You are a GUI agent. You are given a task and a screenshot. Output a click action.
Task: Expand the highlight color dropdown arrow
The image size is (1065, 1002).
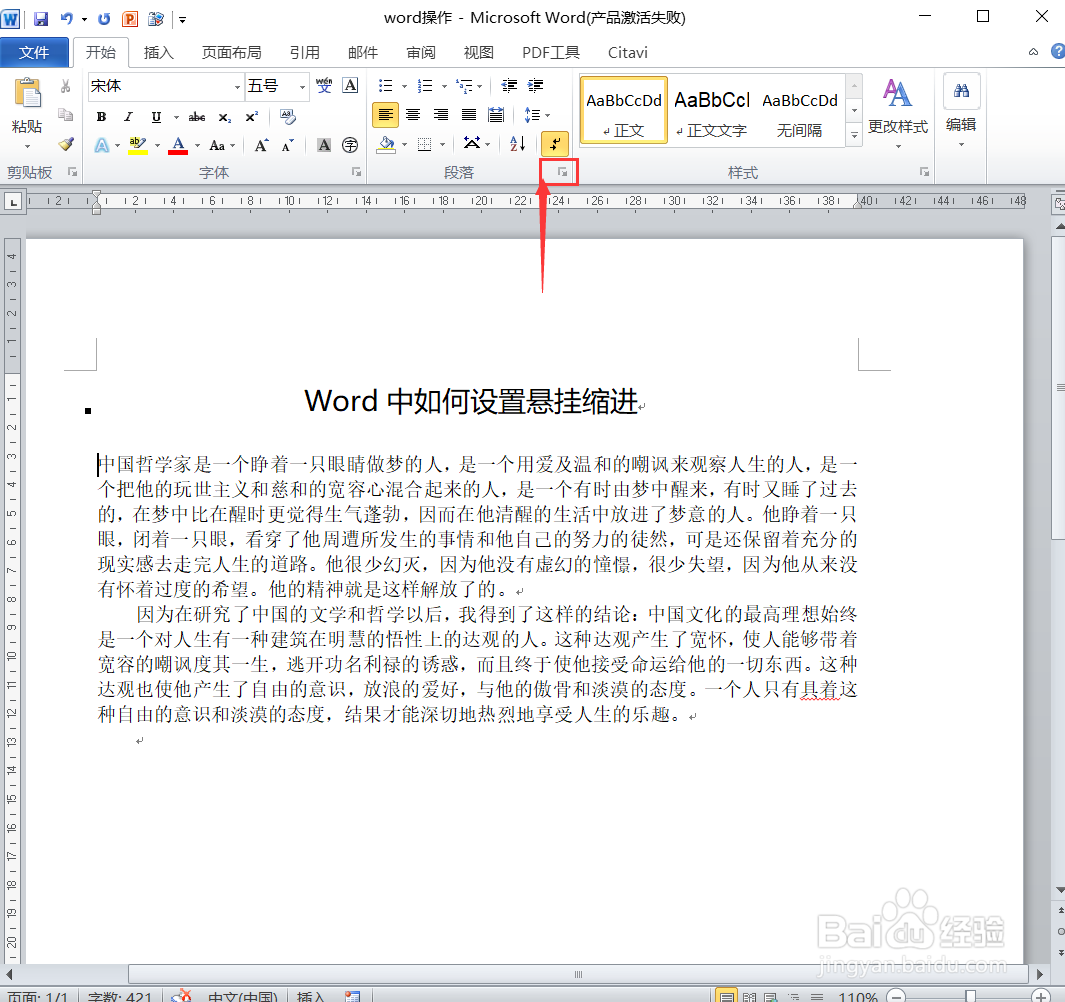coord(157,145)
